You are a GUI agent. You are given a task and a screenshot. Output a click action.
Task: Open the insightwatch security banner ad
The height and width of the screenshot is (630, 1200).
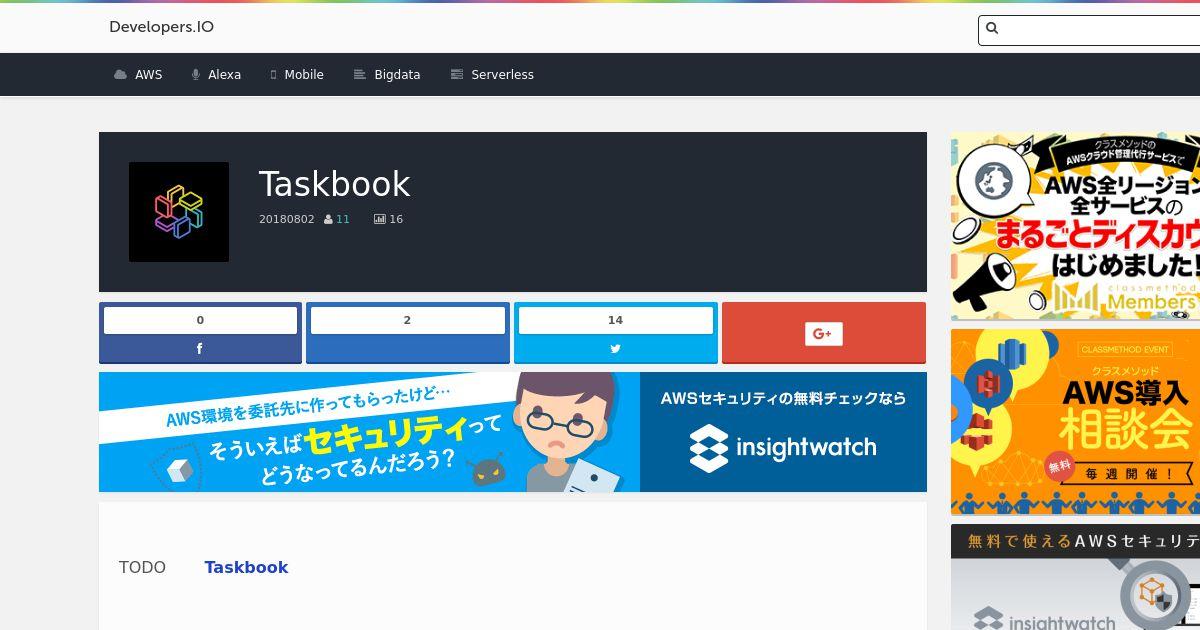(513, 432)
